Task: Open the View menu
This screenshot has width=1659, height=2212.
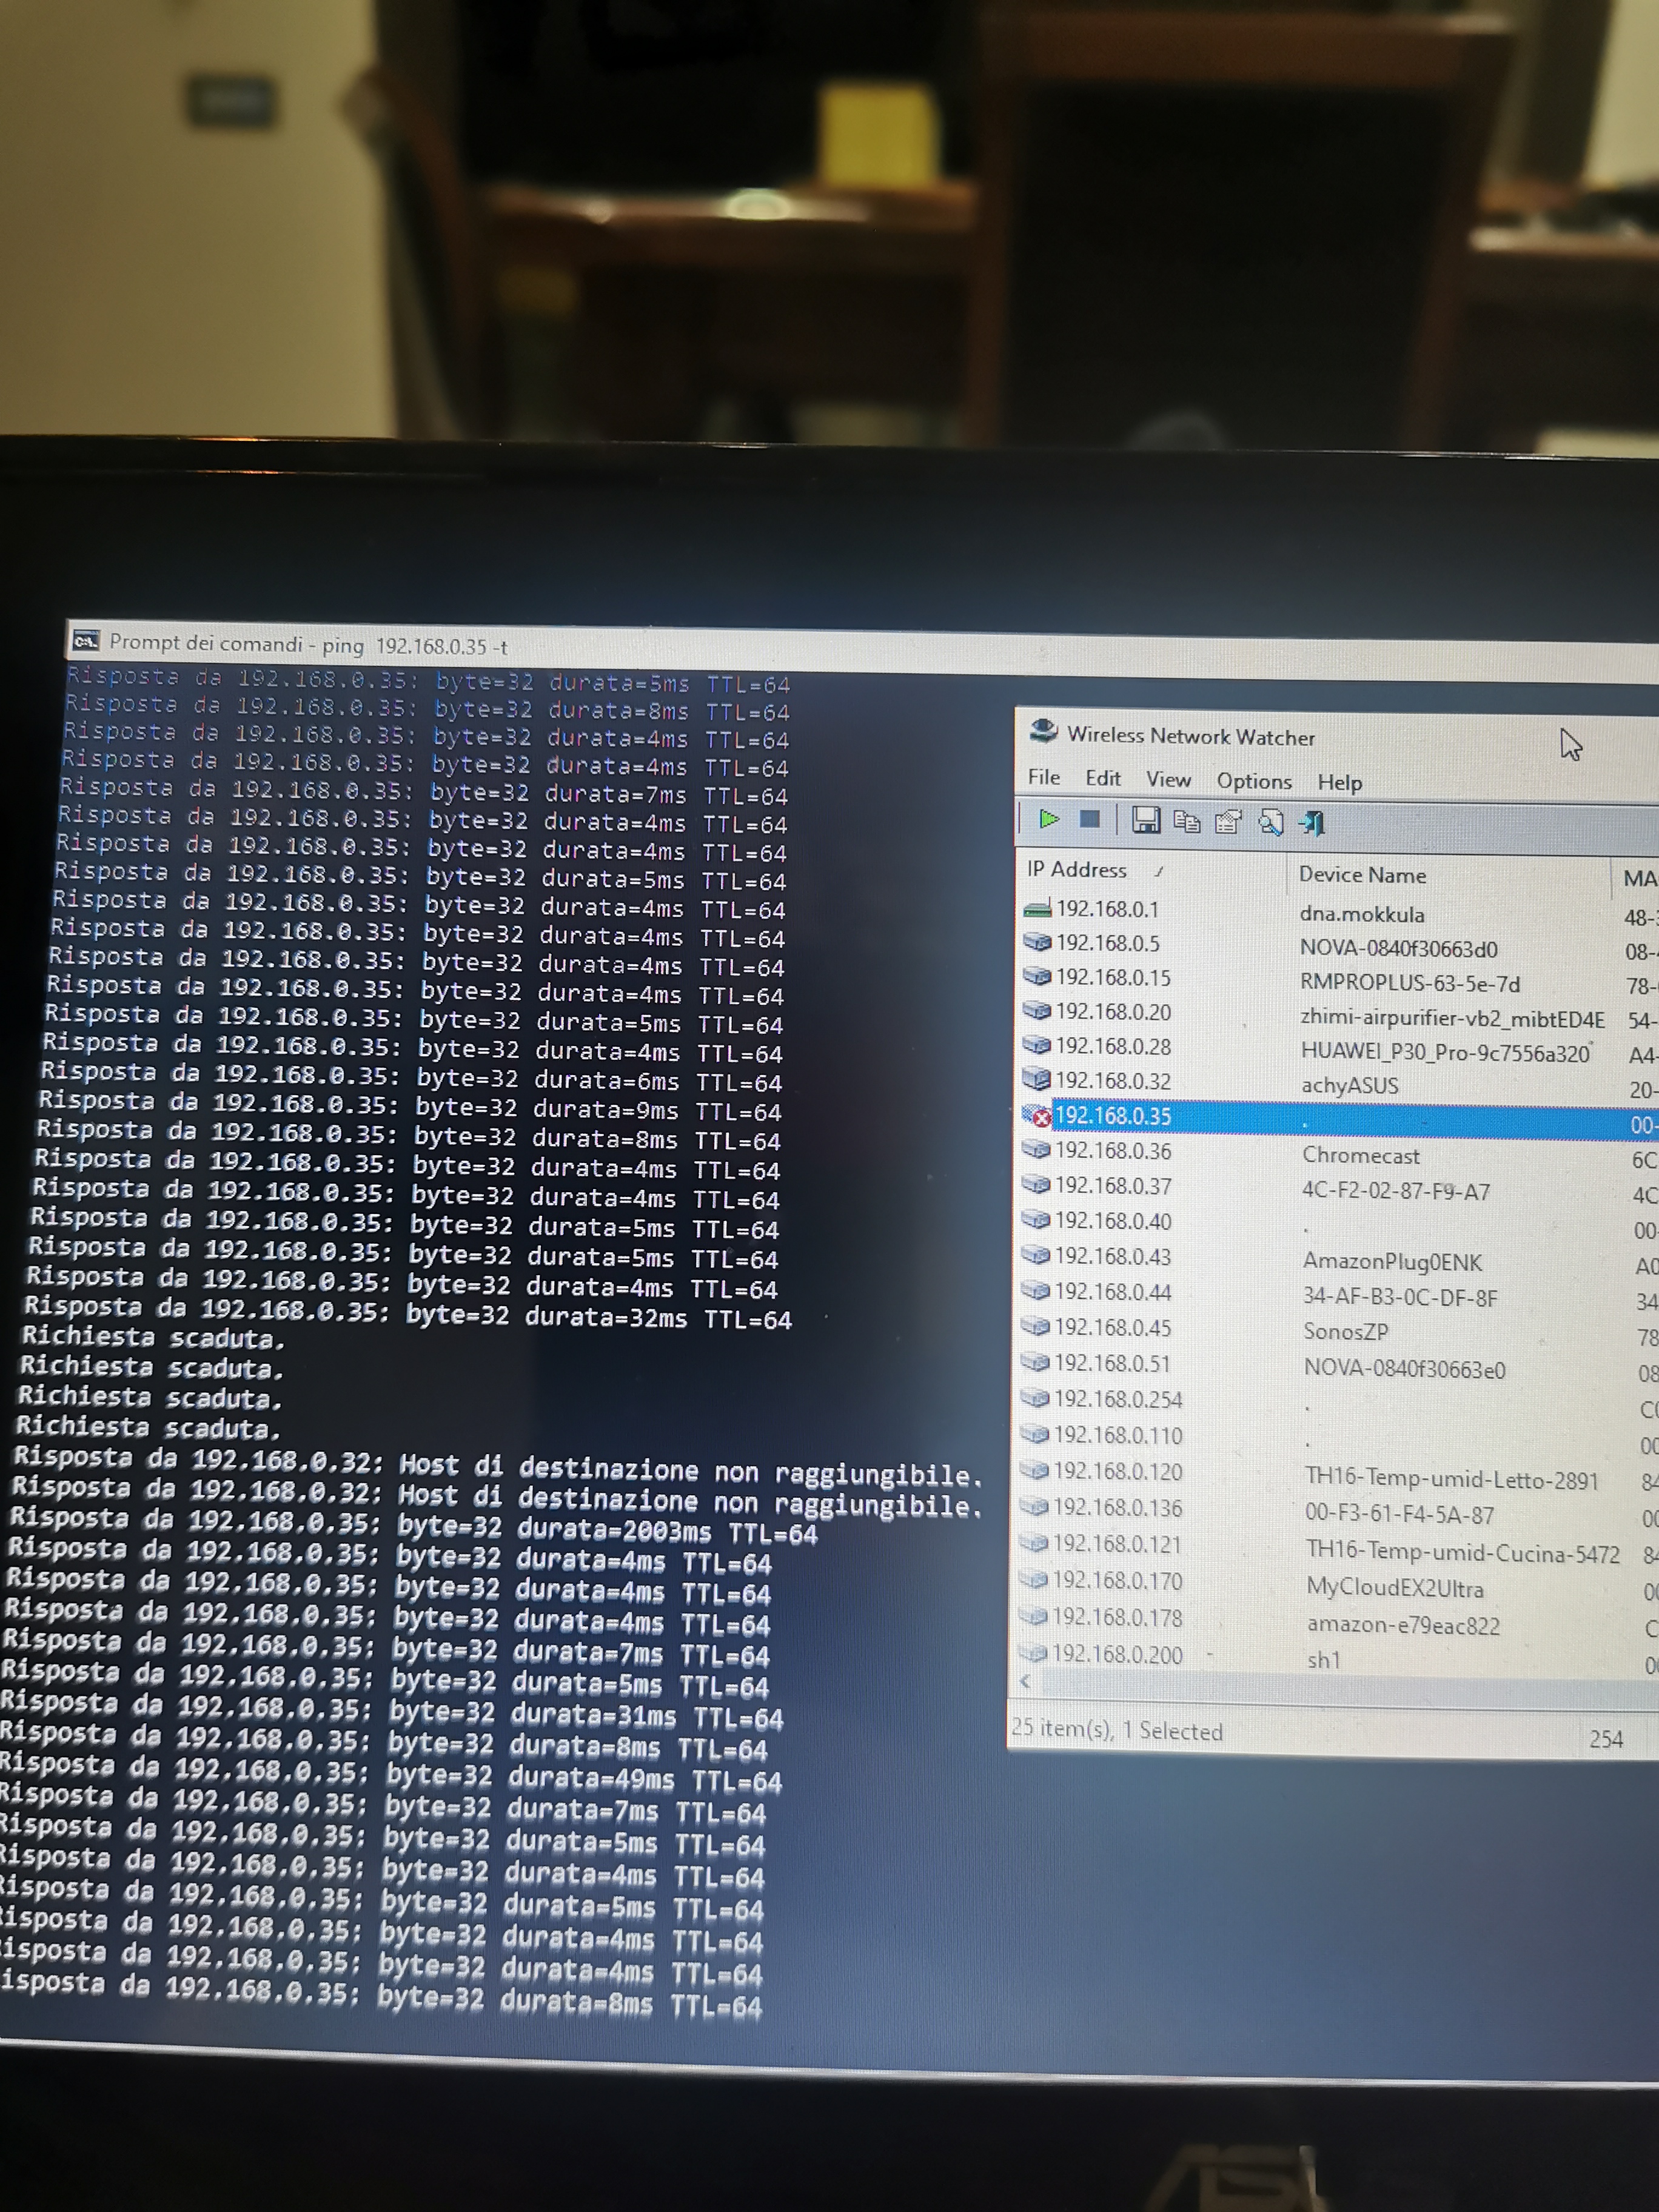Action: (1168, 779)
